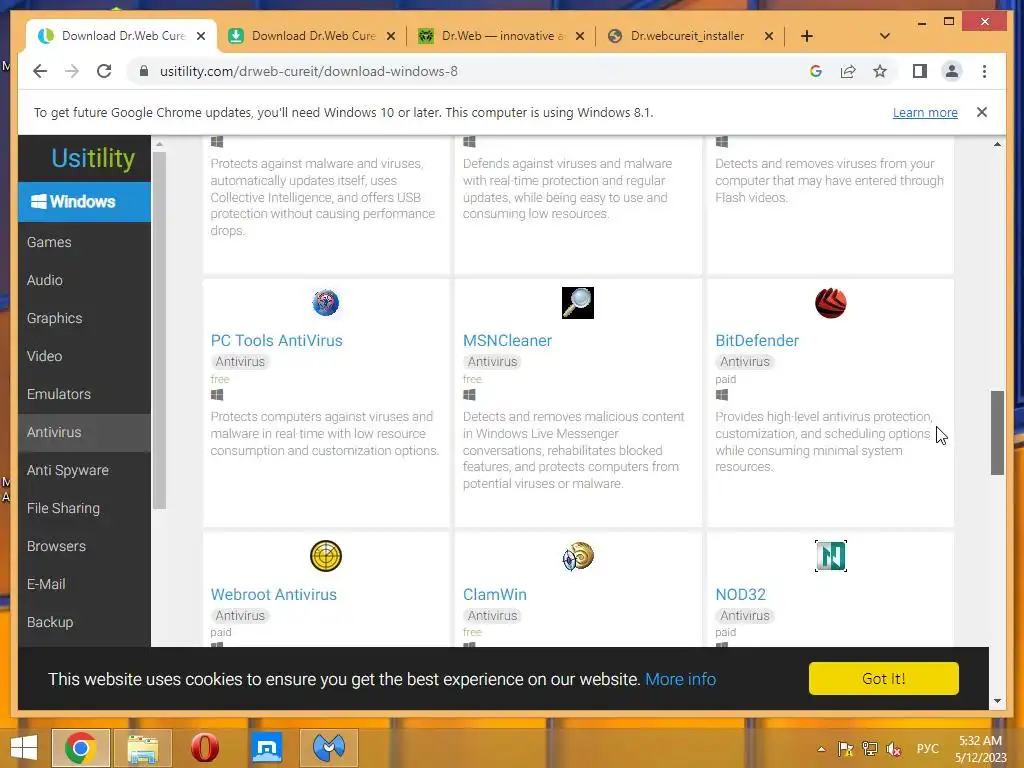This screenshot has width=1024, height=768.
Task: View site information lock icon
Action: 144,71
